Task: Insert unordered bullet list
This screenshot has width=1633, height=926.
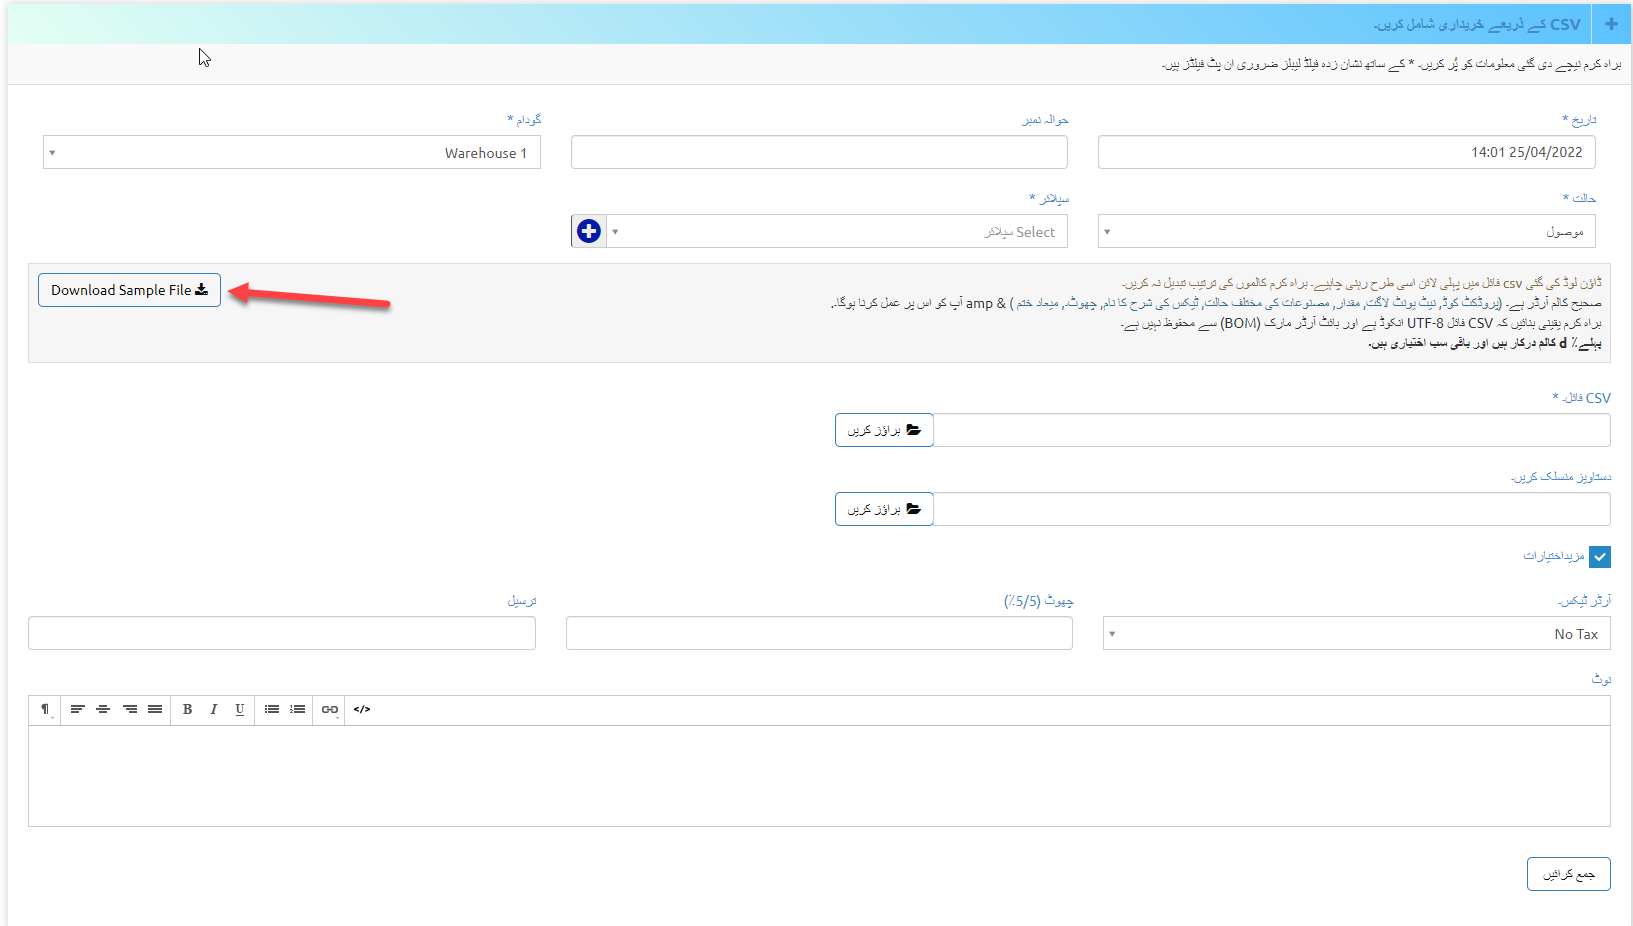Action: (272, 709)
